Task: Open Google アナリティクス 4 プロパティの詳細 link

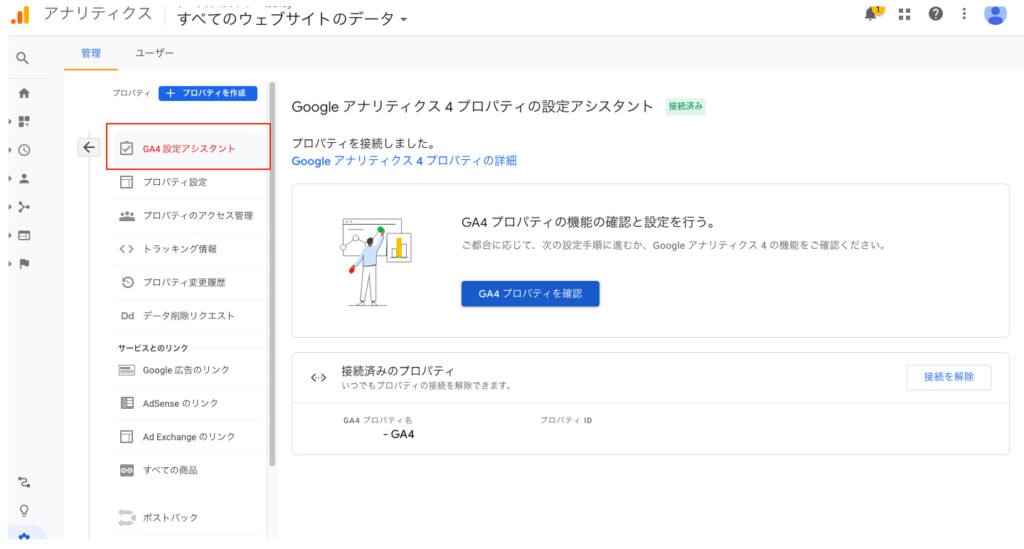Action: coord(404,161)
